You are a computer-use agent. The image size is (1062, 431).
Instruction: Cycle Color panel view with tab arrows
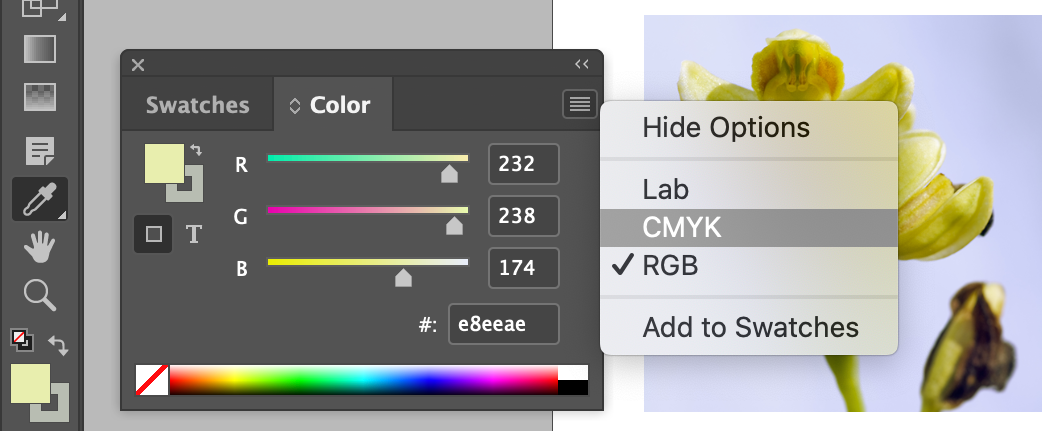295,106
